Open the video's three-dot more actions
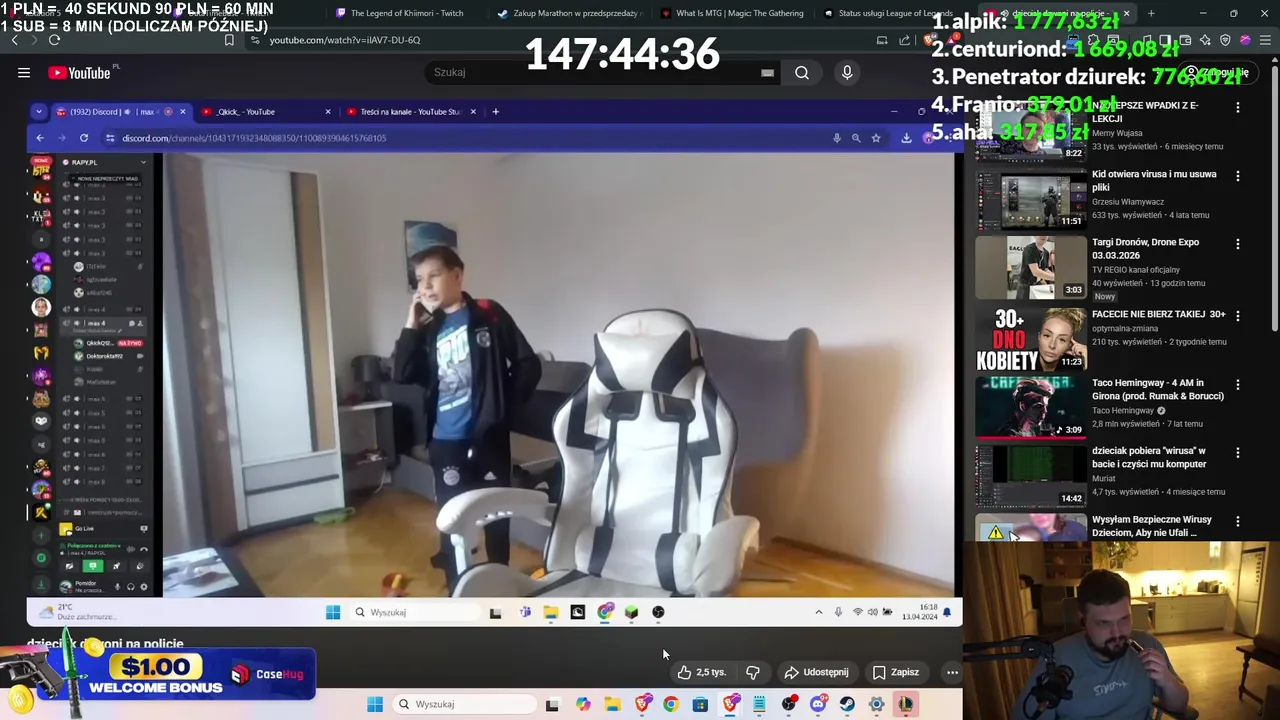Image resolution: width=1280 pixels, height=720 pixels. coord(952,672)
